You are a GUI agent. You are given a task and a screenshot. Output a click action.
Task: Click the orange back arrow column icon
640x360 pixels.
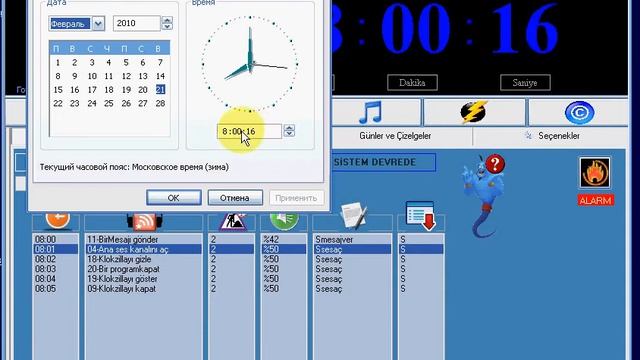[58, 220]
